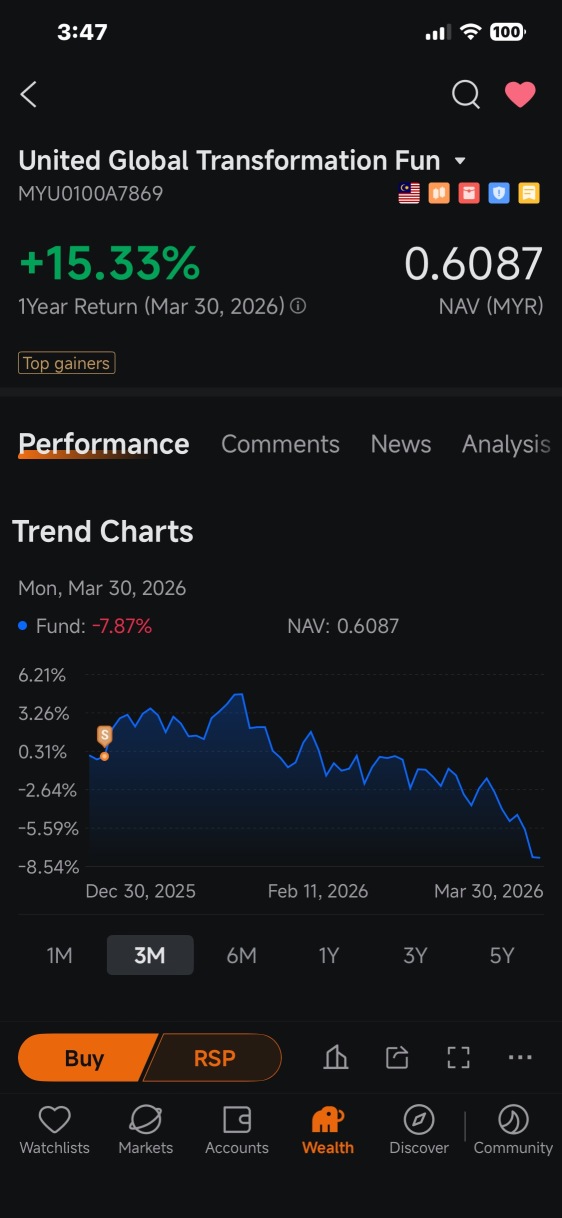The width and height of the screenshot is (562, 1218).
Task: Select the 3M time range
Action: tap(150, 955)
